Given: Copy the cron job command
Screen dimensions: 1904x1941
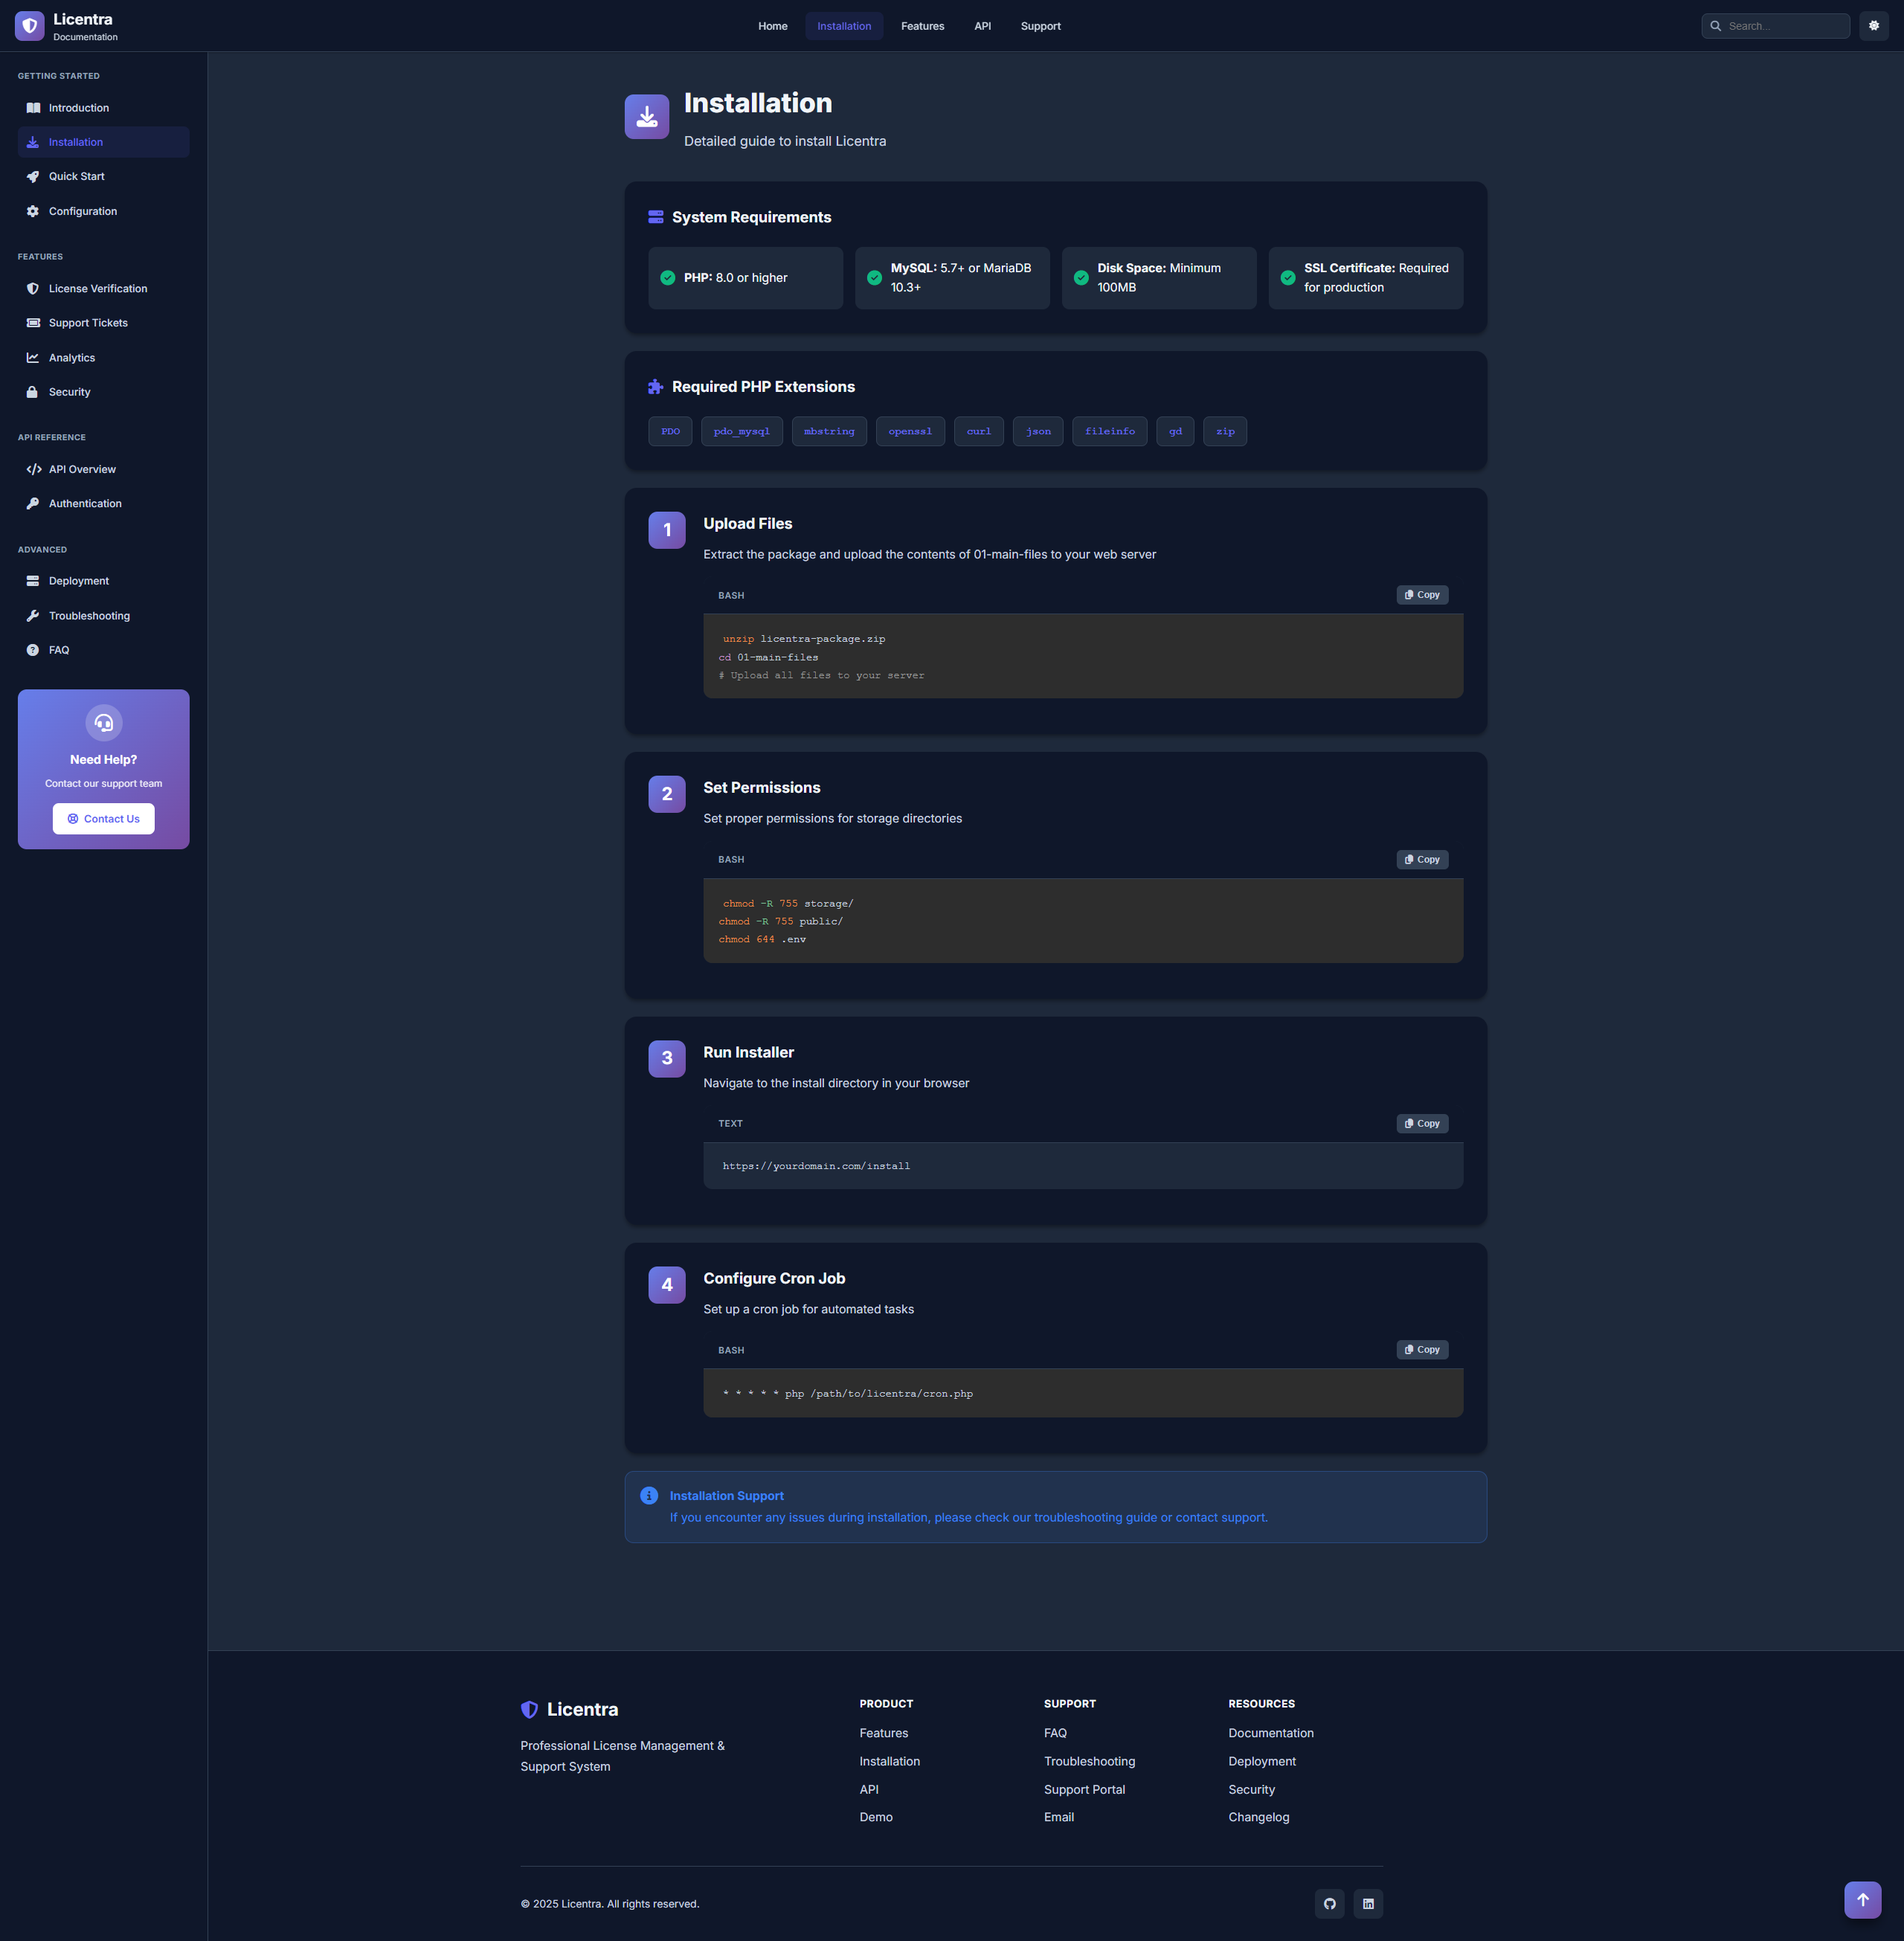Looking at the screenshot, I should [x=1421, y=1349].
